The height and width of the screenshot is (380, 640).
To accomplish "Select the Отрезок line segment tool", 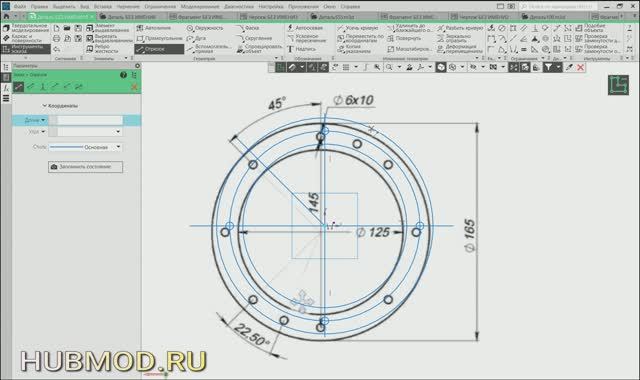I will [159, 49].
